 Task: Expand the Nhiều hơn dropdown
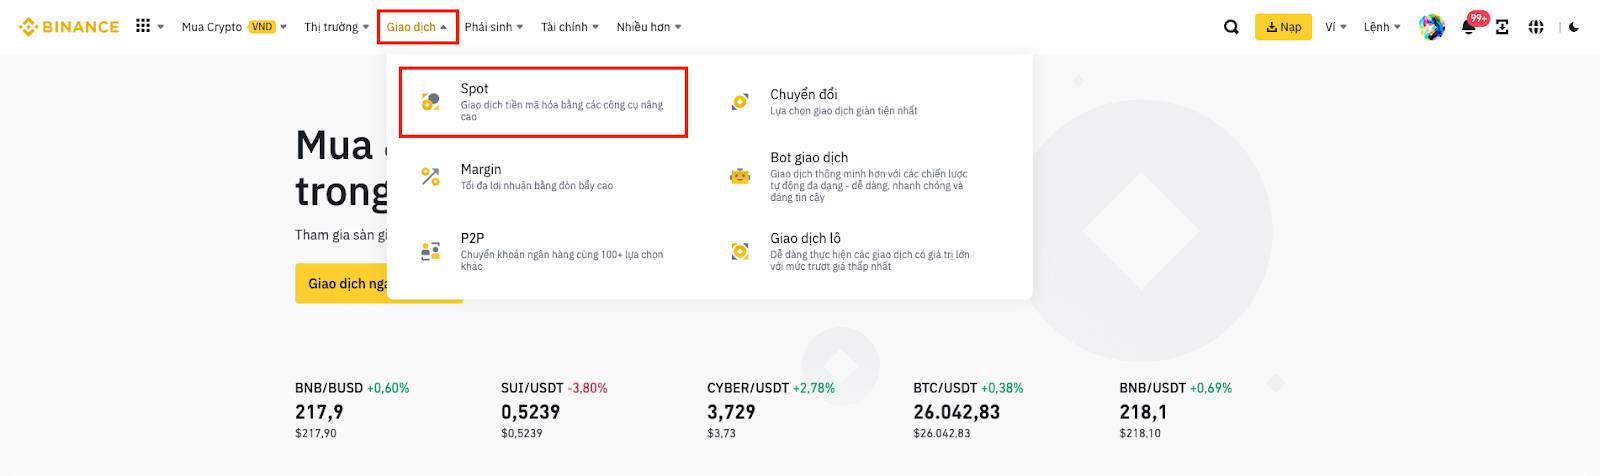coord(649,27)
